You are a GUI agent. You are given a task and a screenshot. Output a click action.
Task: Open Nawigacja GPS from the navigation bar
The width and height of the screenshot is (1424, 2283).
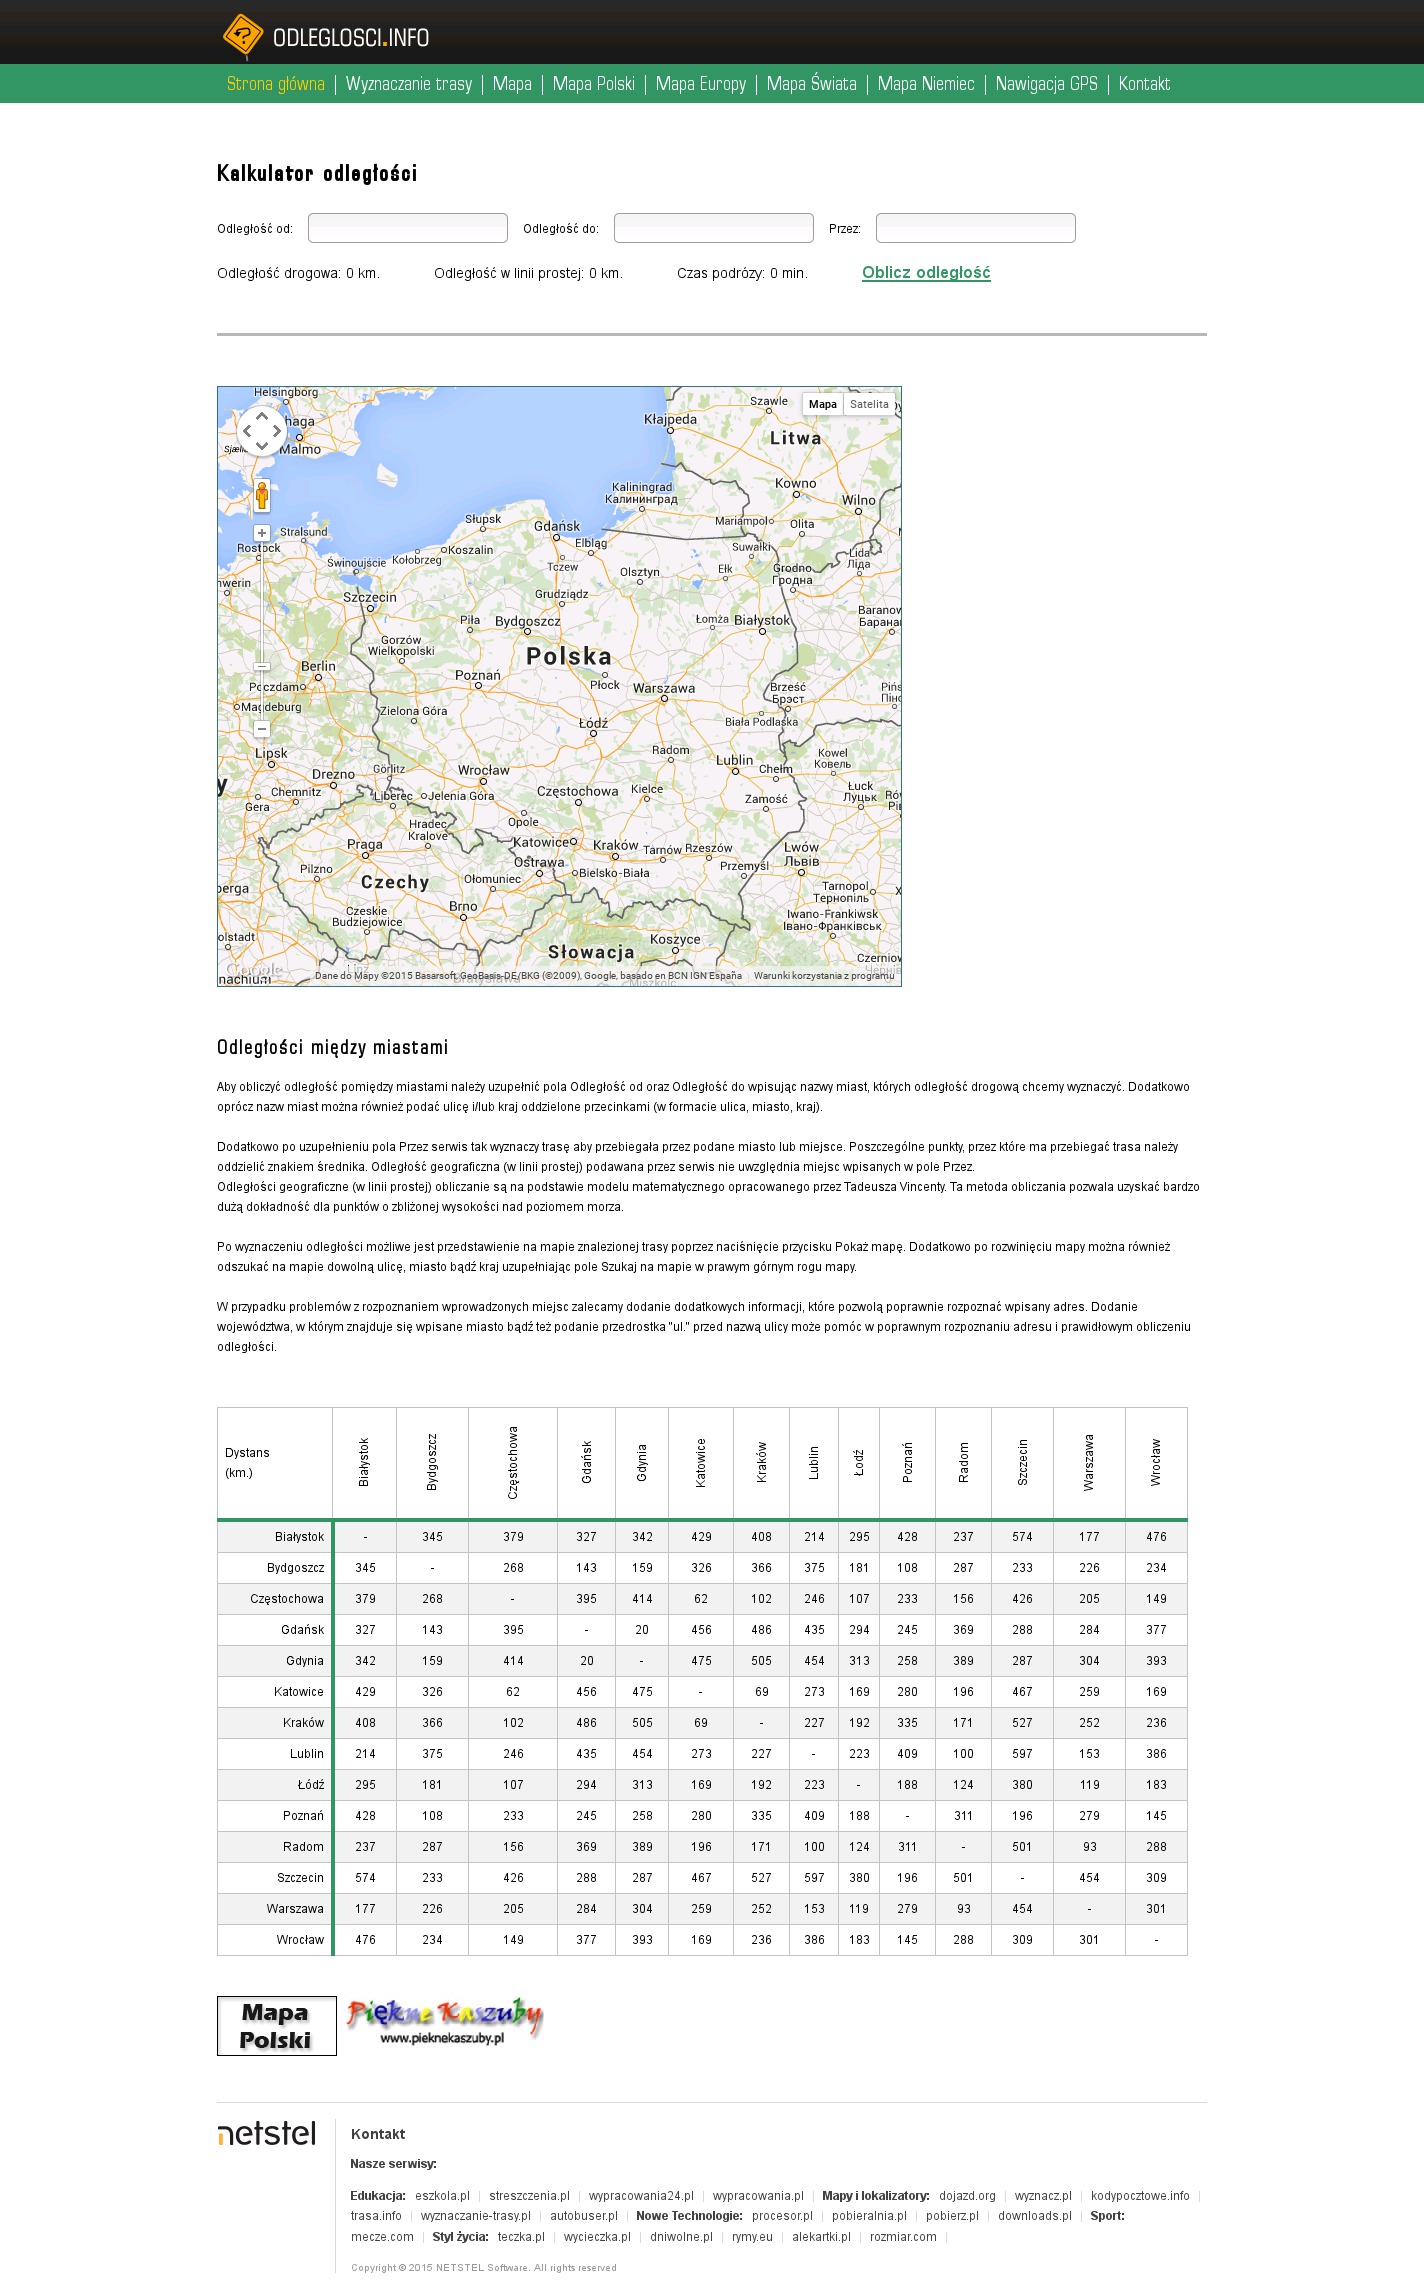[x=1046, y=84]
